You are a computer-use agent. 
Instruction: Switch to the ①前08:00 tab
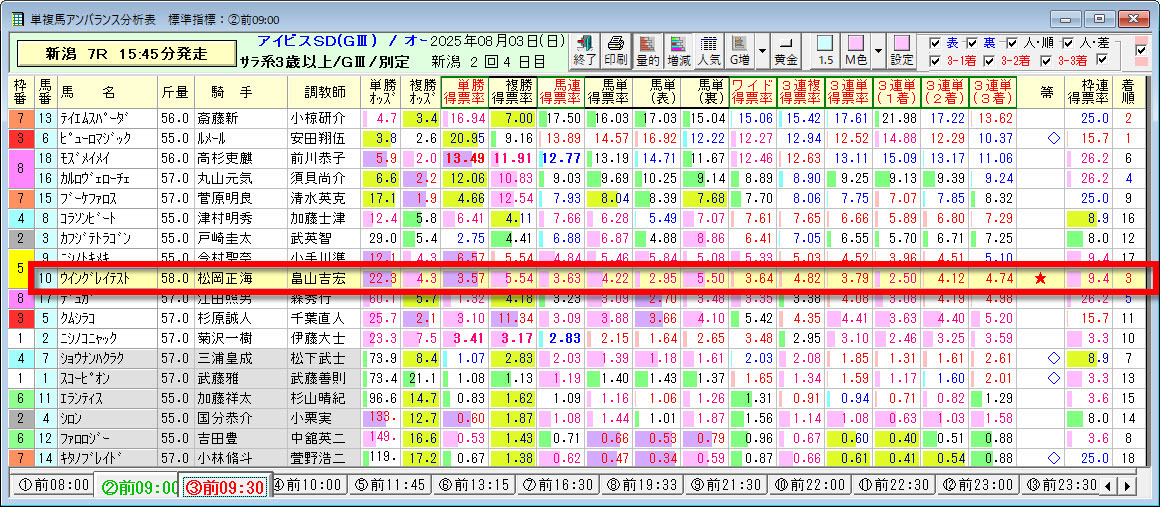pyautogui.click(x=52, y=486)
